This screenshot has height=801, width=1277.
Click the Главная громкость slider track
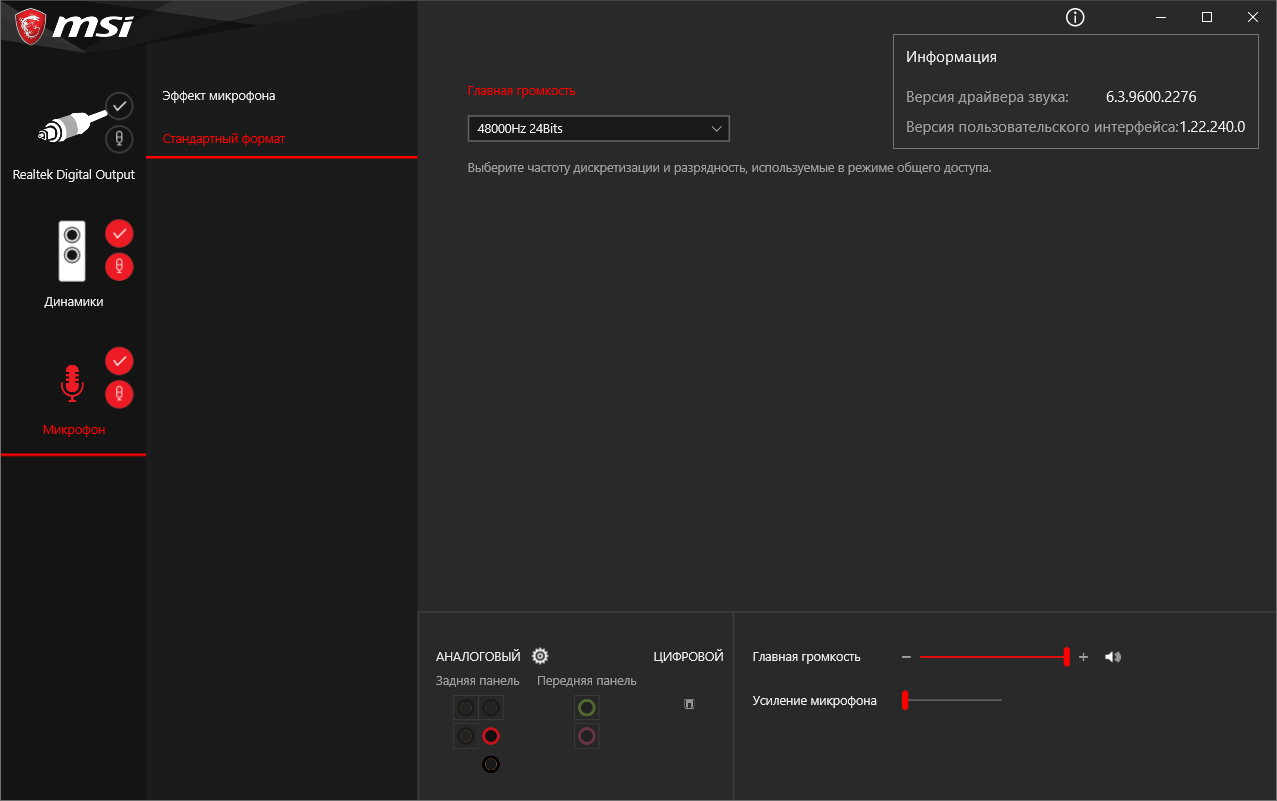point(993,657)
